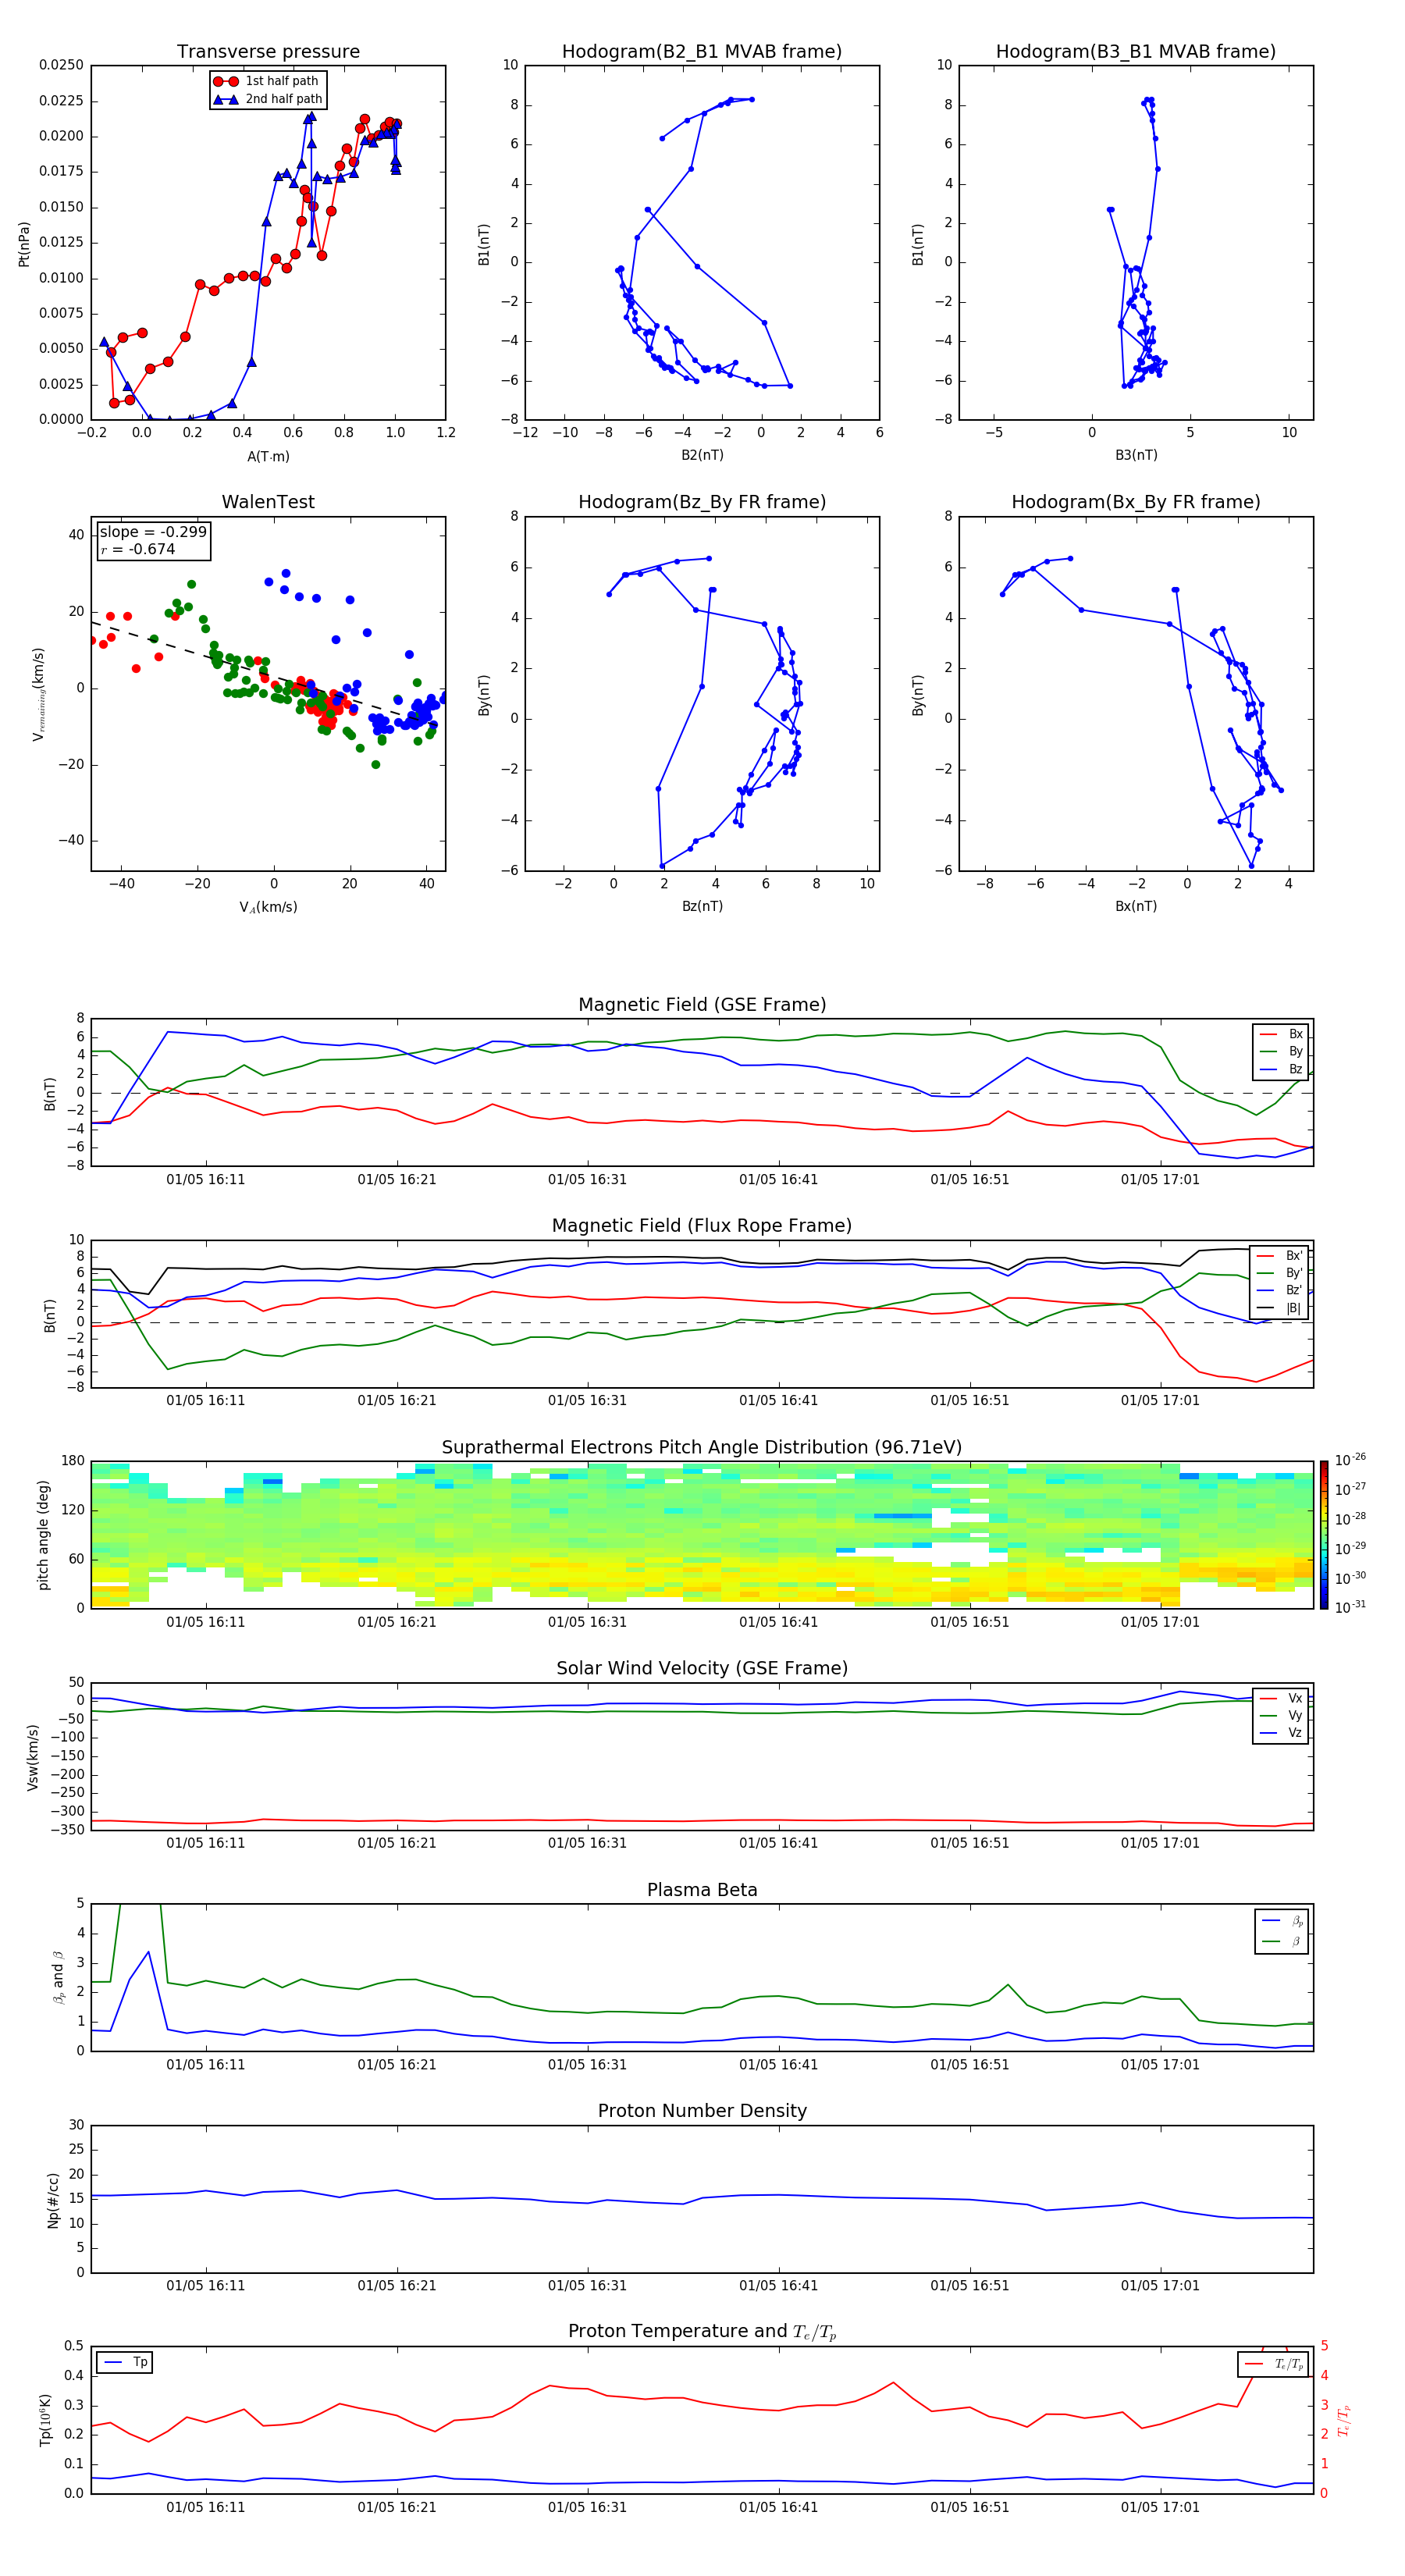Click the 'B2(nT)' x-axis label
Screen dimensions: 1405x2576
click(x=702, y=455)
